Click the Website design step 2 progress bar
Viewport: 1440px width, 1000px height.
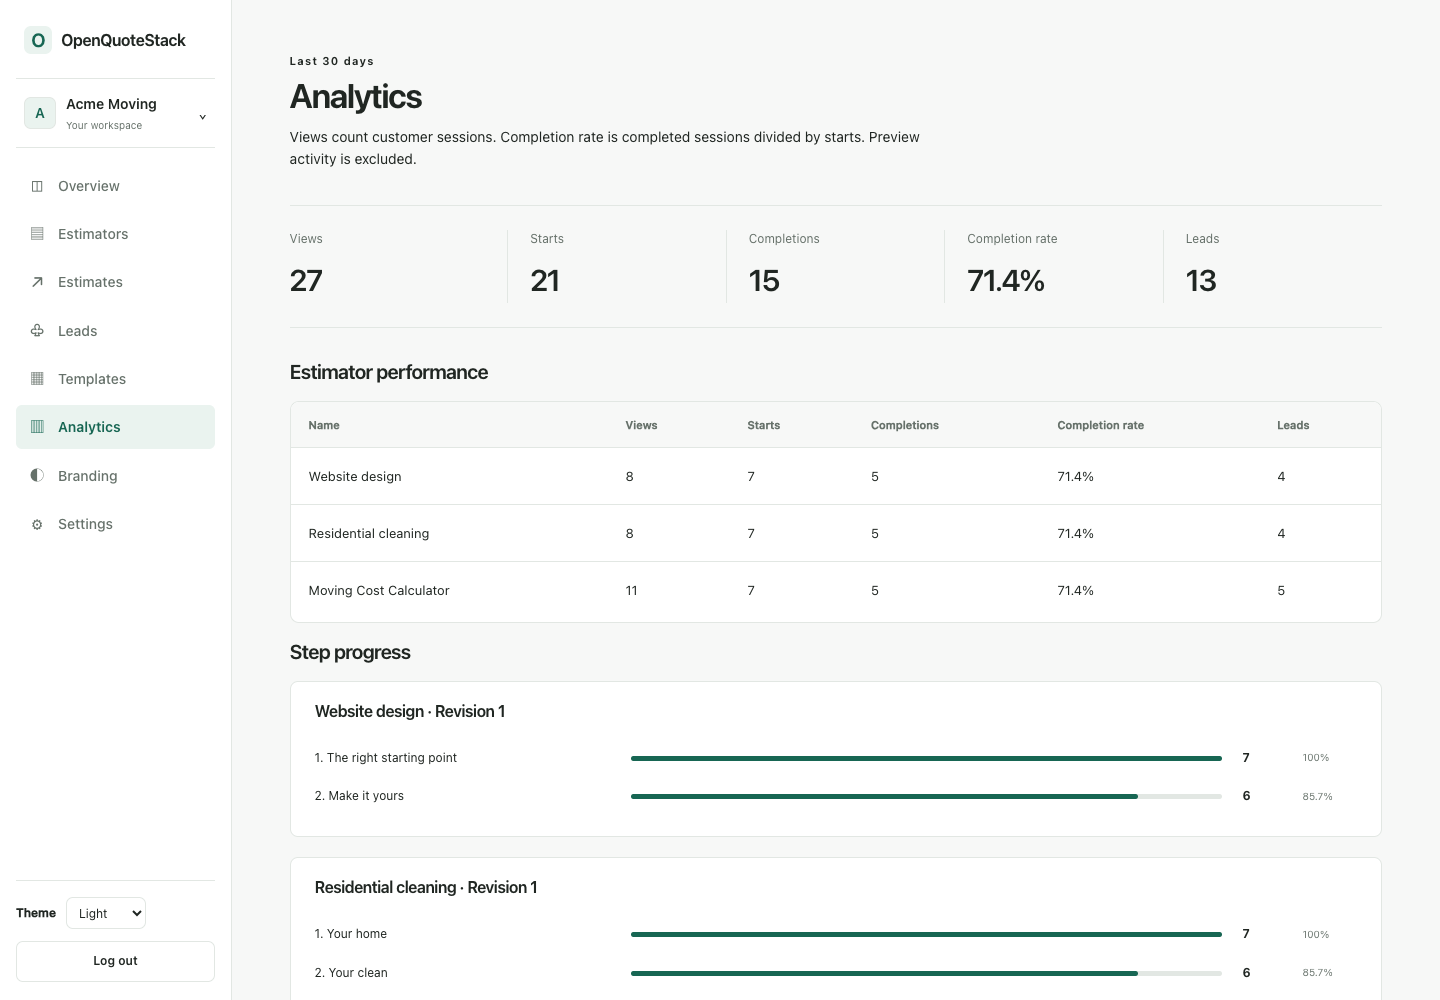[x=926, y=796]
